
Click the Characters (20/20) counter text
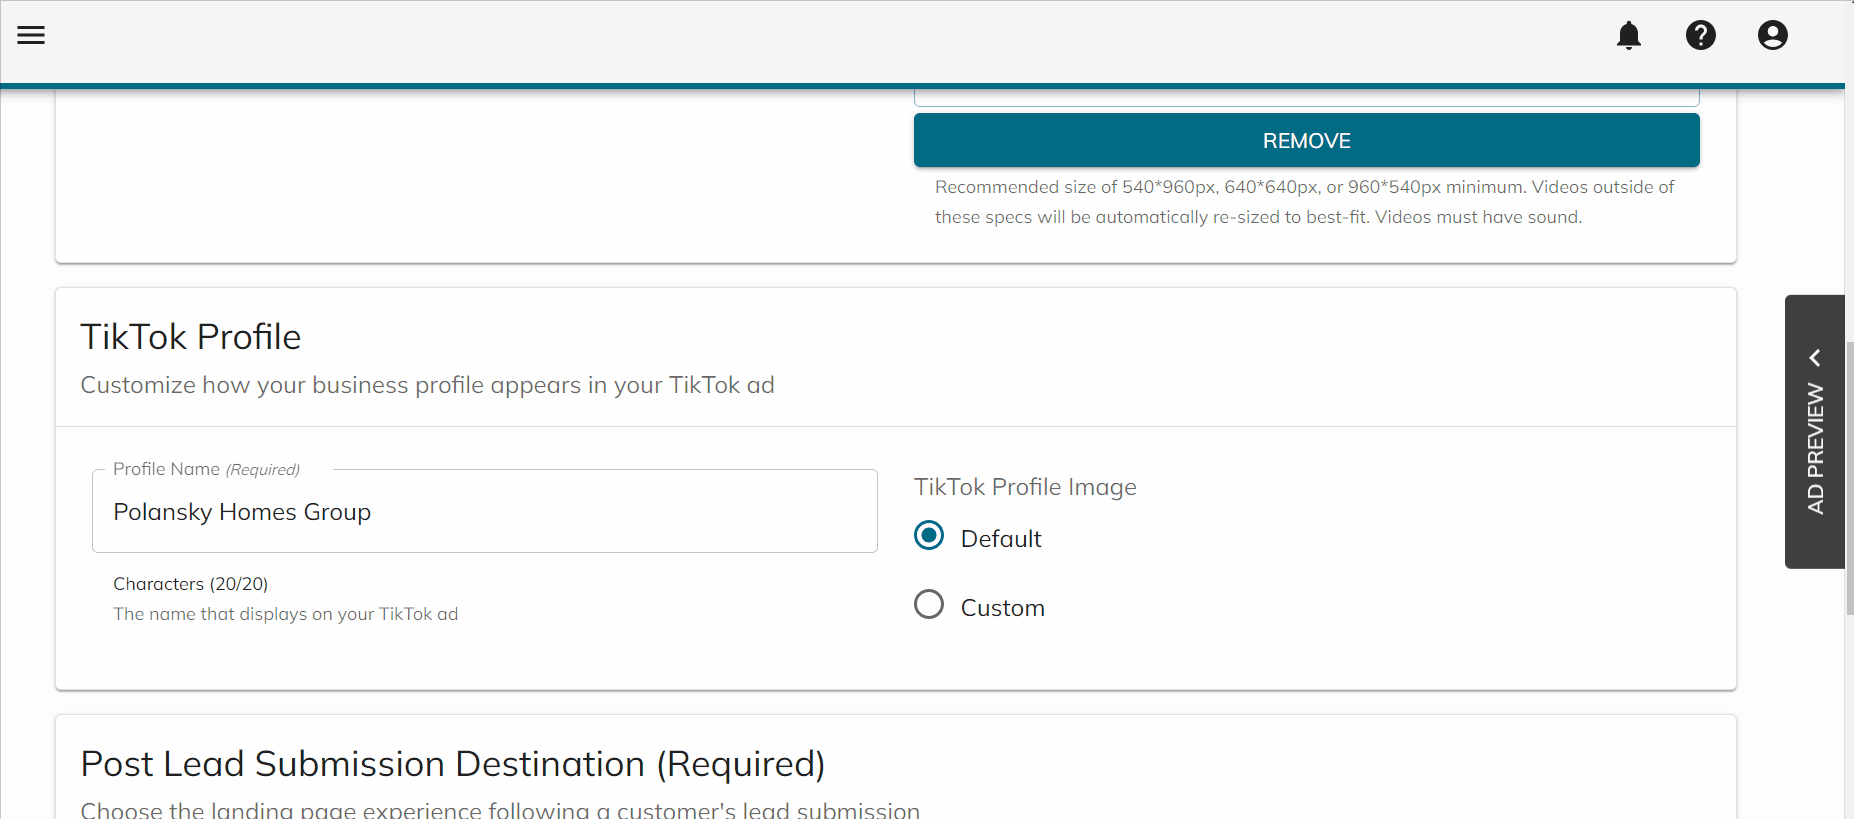pyautogui.click(x=190, y=584)
